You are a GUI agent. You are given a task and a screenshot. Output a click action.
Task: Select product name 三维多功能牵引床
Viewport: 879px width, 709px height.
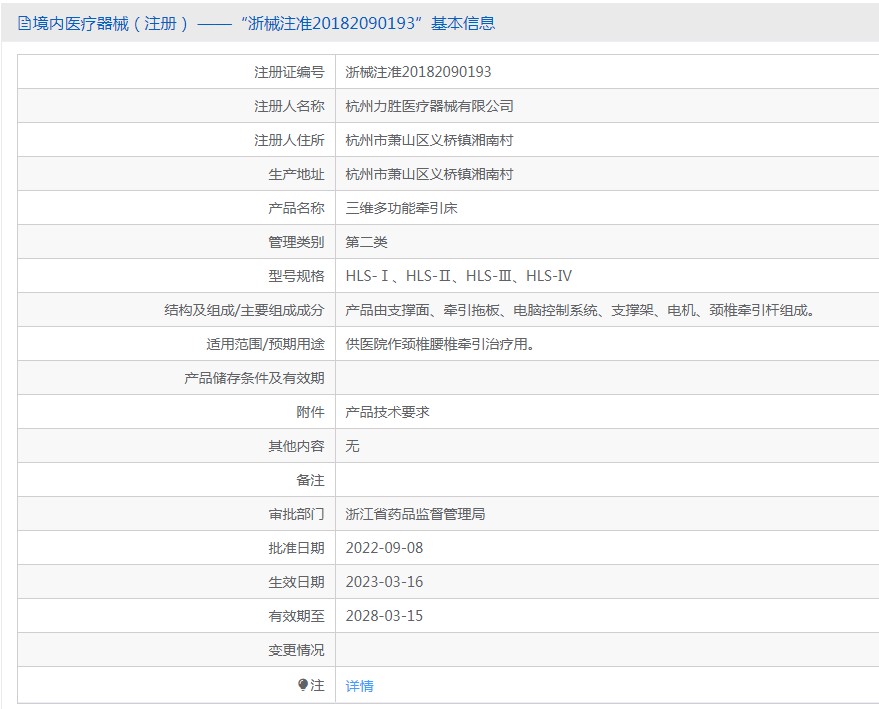401,208
